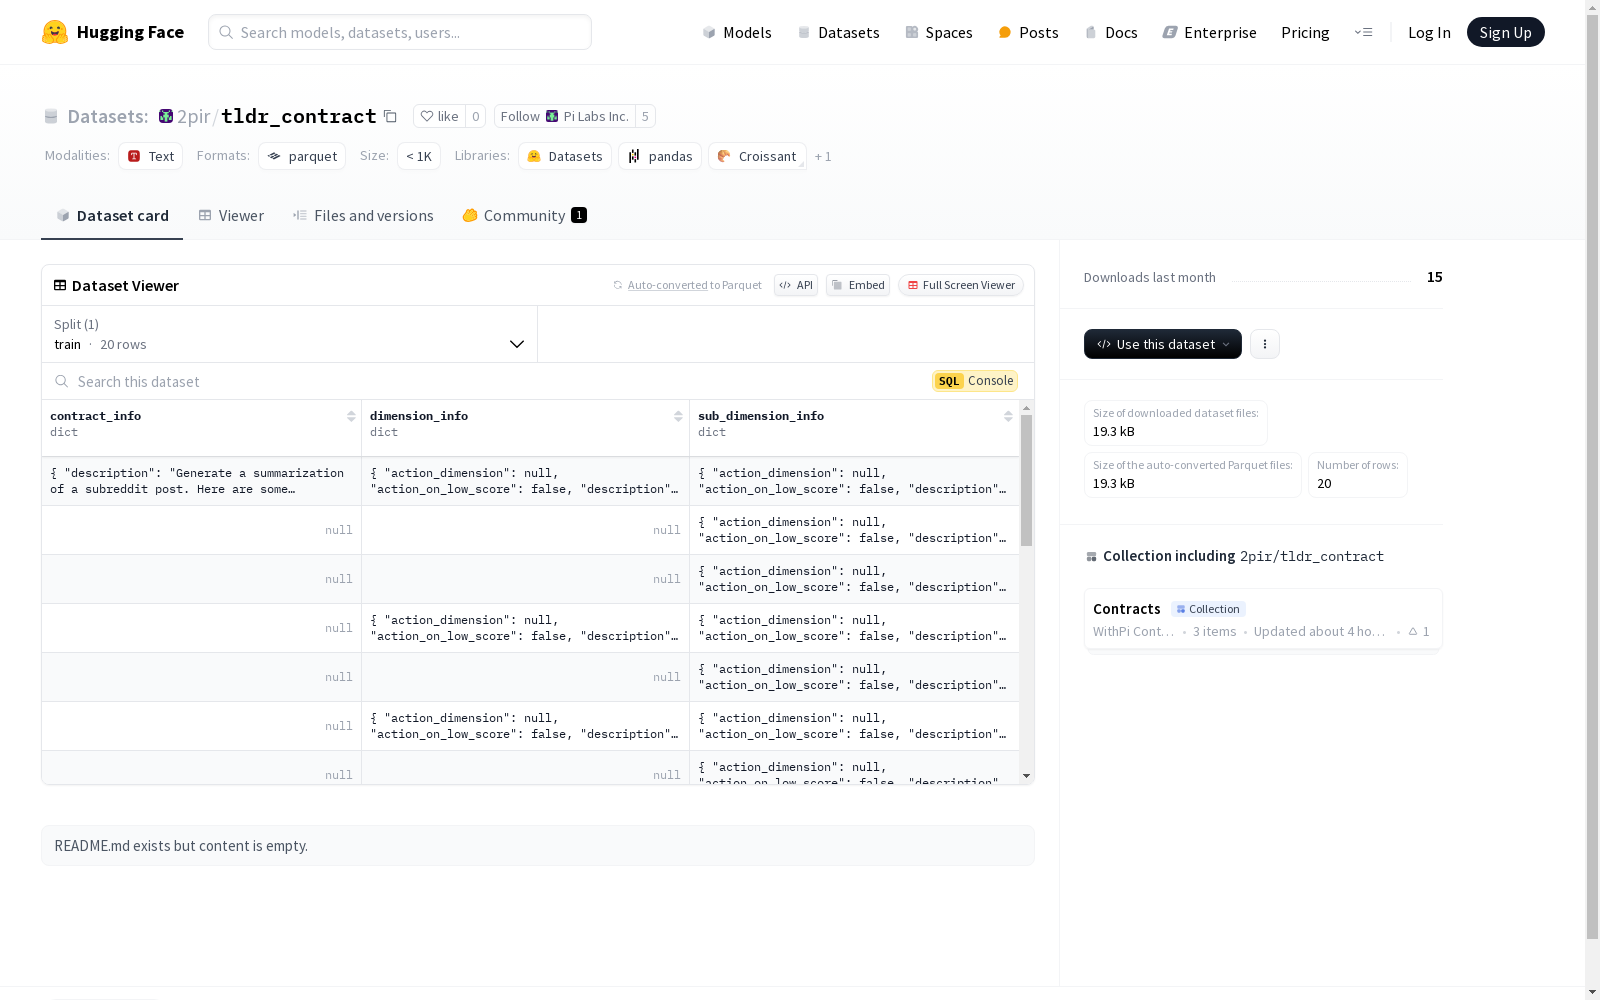Open Docs in the top navigation
Viewport: 1600px width, 1000px height.
[1111, 32]
